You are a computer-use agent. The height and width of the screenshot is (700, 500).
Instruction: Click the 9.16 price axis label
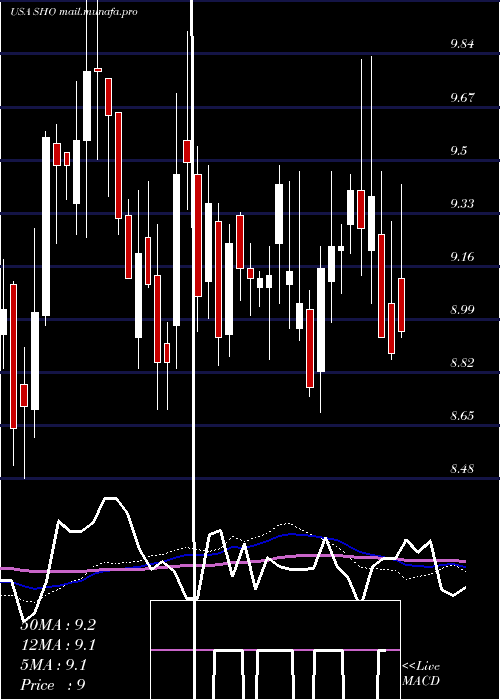(462, 256)
